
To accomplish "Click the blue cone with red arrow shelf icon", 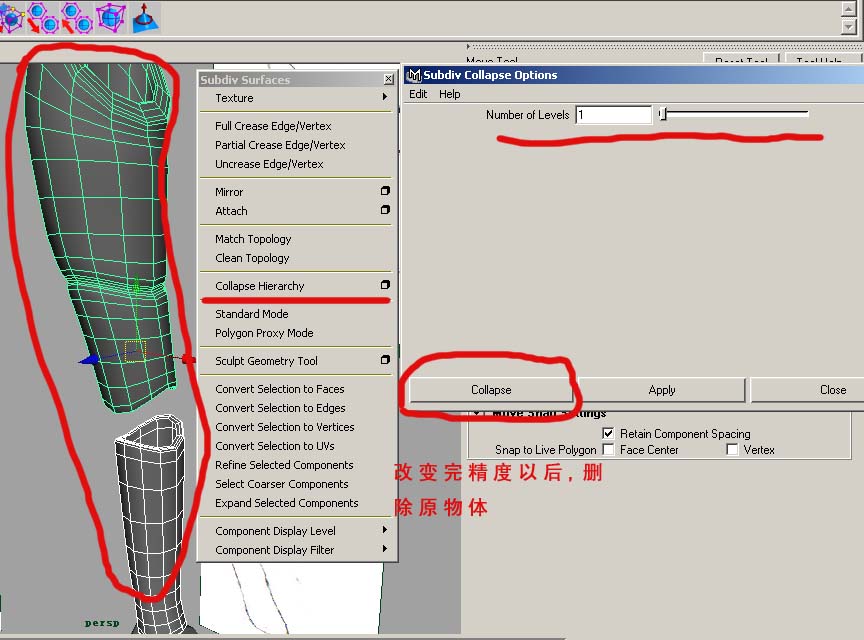I will [x=145, y=16].
